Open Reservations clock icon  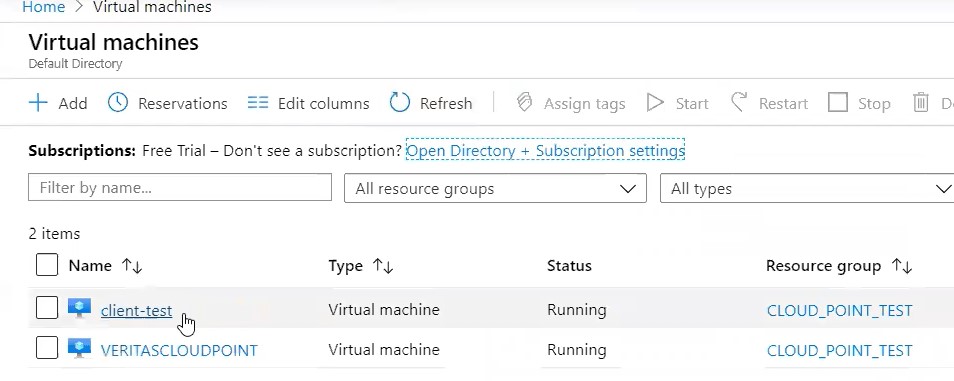click(x=117, y=103)
